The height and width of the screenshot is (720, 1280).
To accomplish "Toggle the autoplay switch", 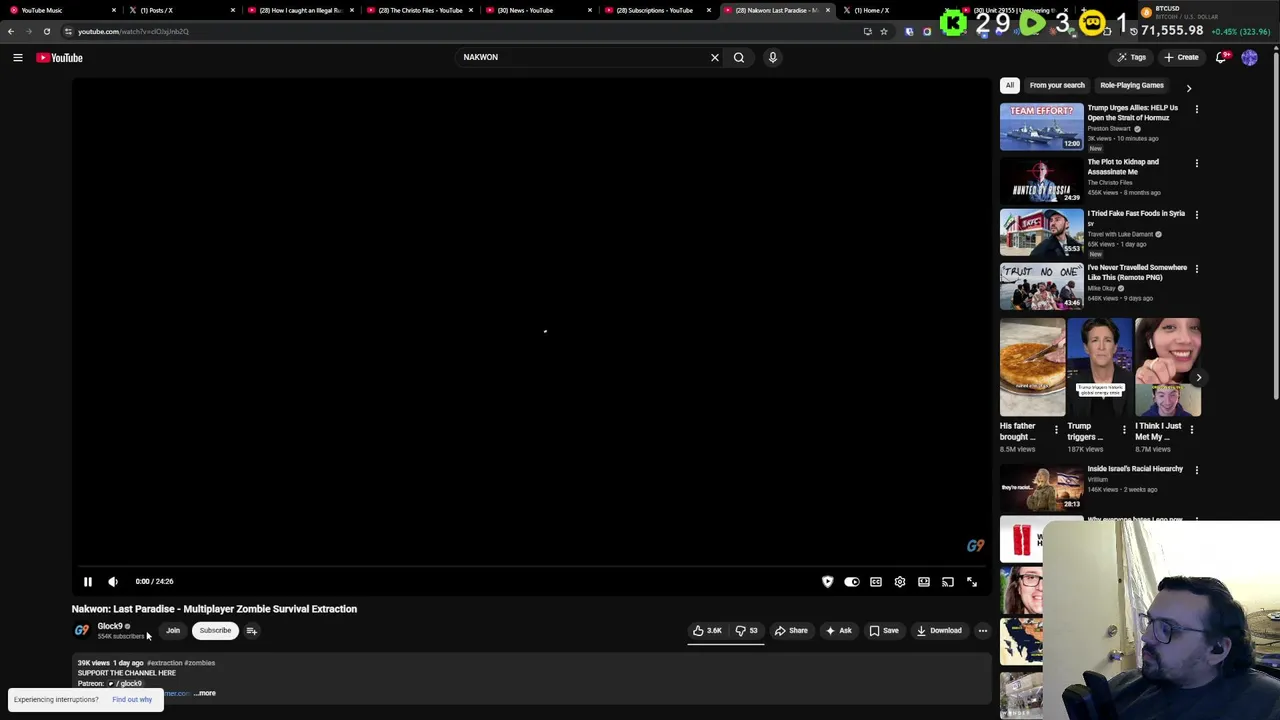I will pyautogui.click(x=851, y=581).
